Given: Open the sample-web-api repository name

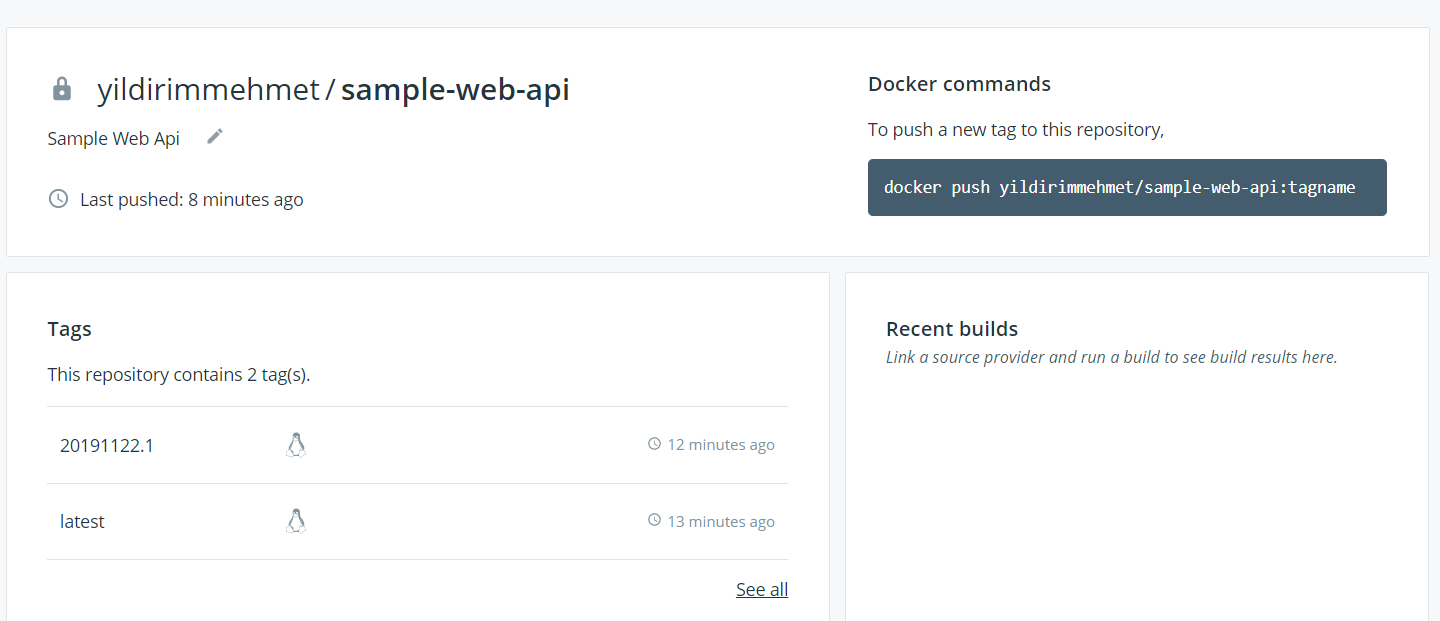Looking at the screenshot, I should (x=455, y=90).
